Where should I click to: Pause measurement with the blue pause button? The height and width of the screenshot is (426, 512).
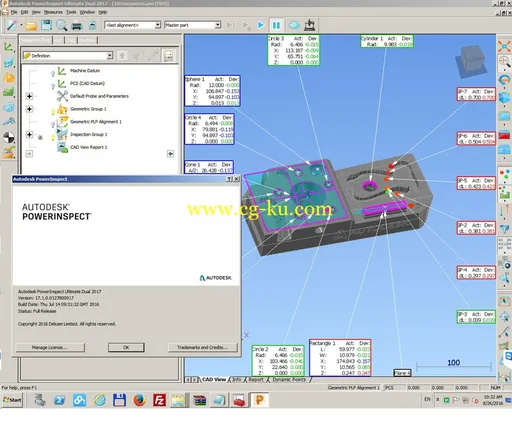click(x=276, y=25)
